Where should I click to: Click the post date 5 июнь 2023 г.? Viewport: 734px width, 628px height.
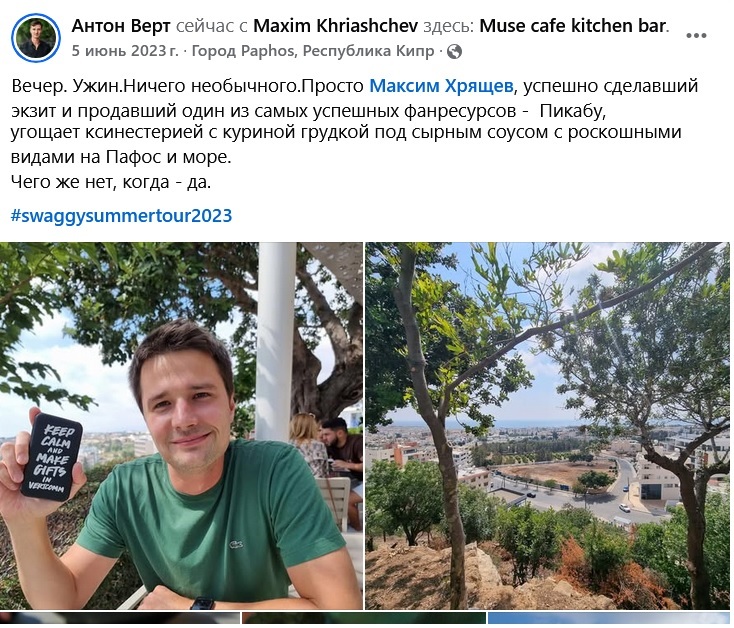[125, 51]
